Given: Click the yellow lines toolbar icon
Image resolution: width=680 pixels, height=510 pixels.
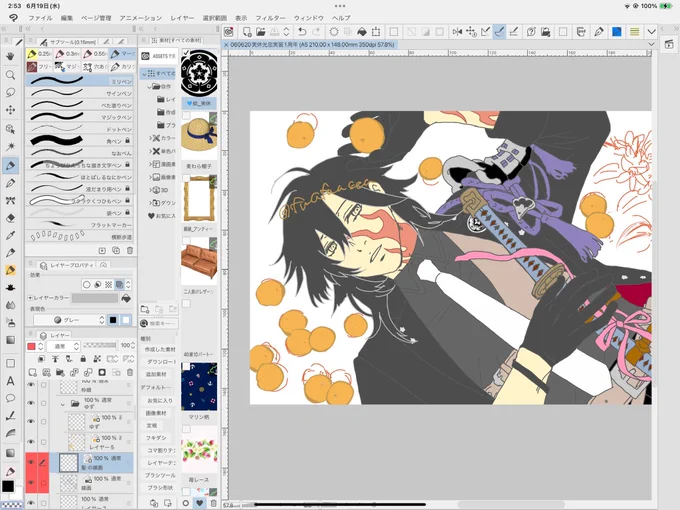Looking at the screenshot, I should coord(634,32).
